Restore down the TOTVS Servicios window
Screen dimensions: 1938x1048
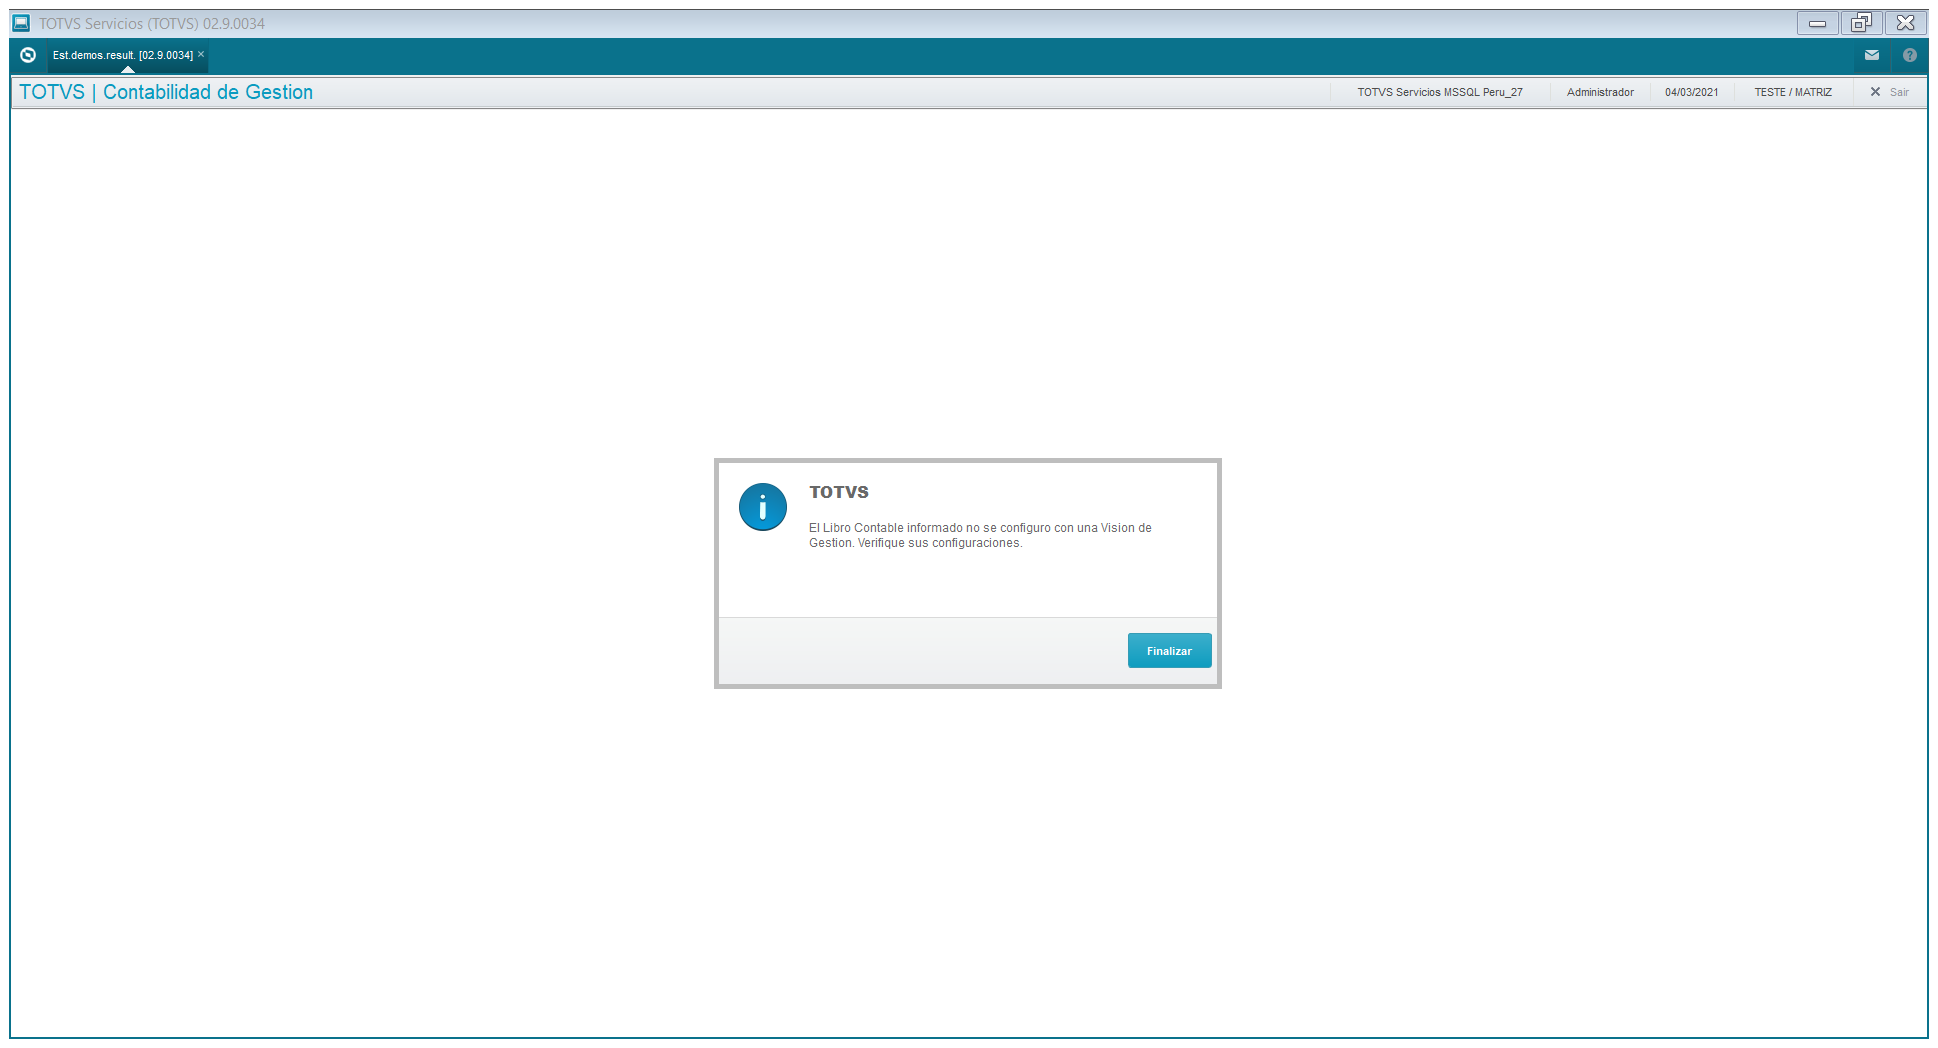tap(1861, 23)
